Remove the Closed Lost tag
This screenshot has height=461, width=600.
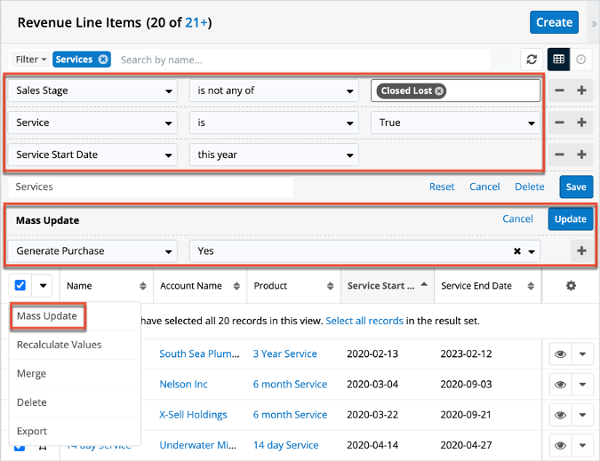[x=439, y=91]
